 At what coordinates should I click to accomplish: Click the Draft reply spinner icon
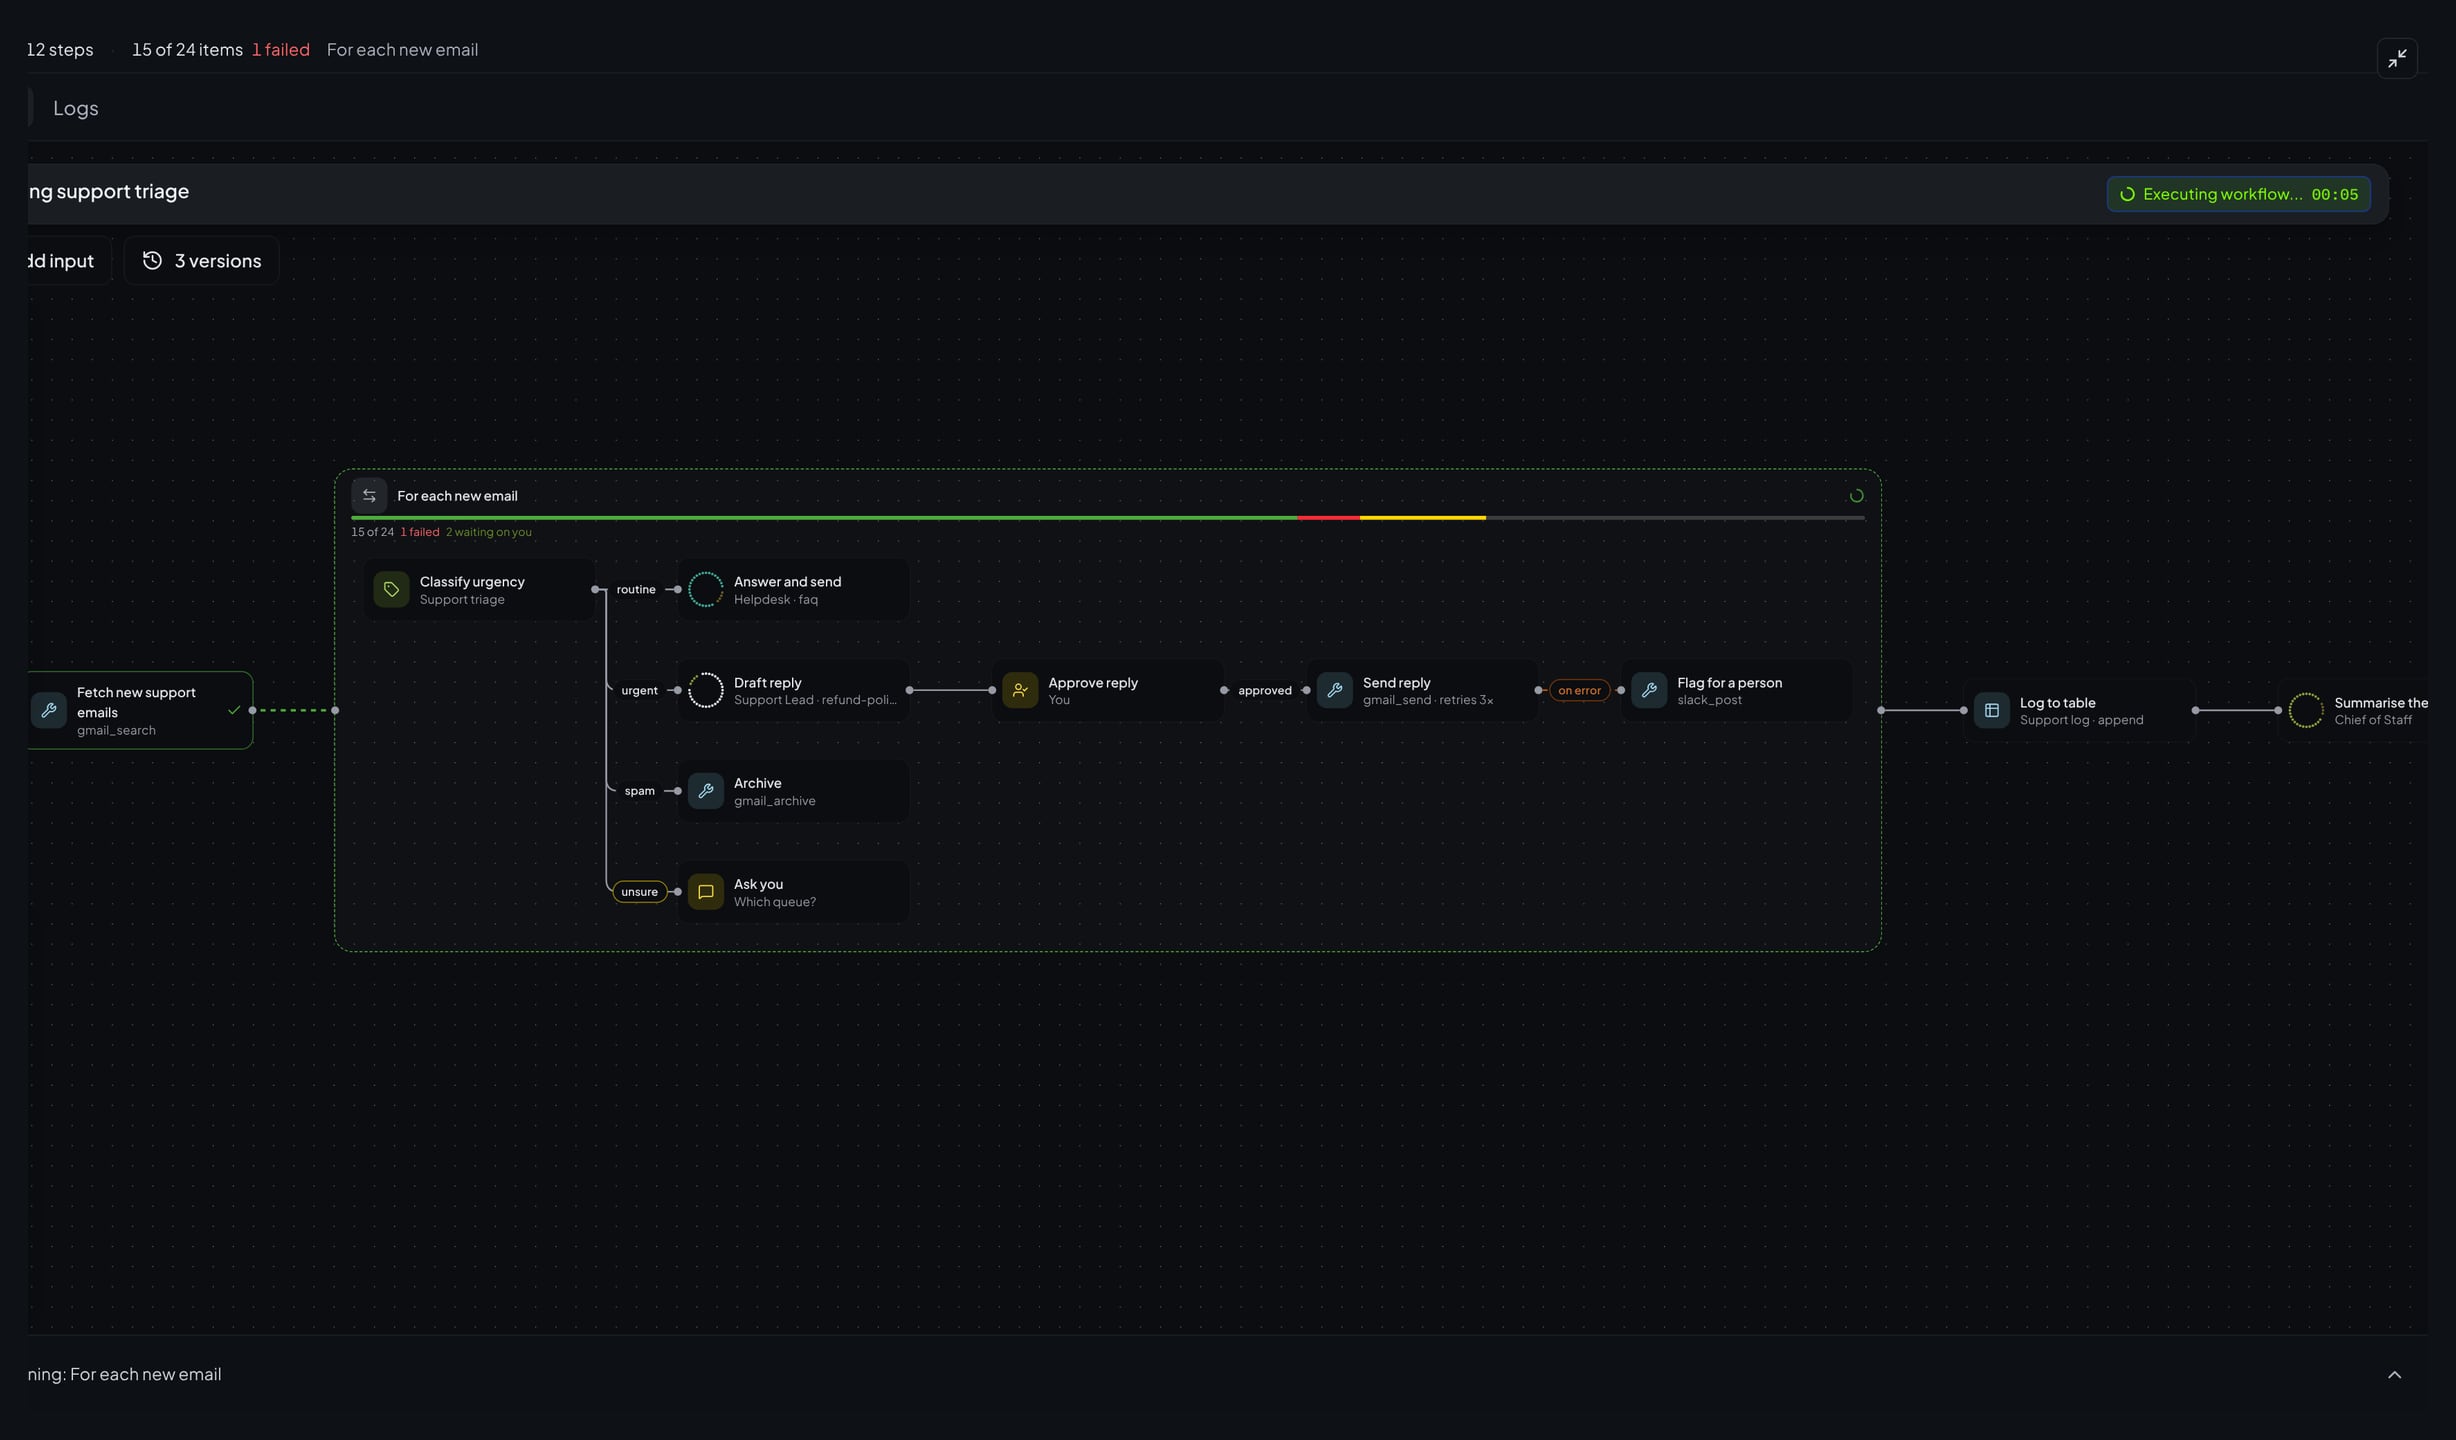705,690
